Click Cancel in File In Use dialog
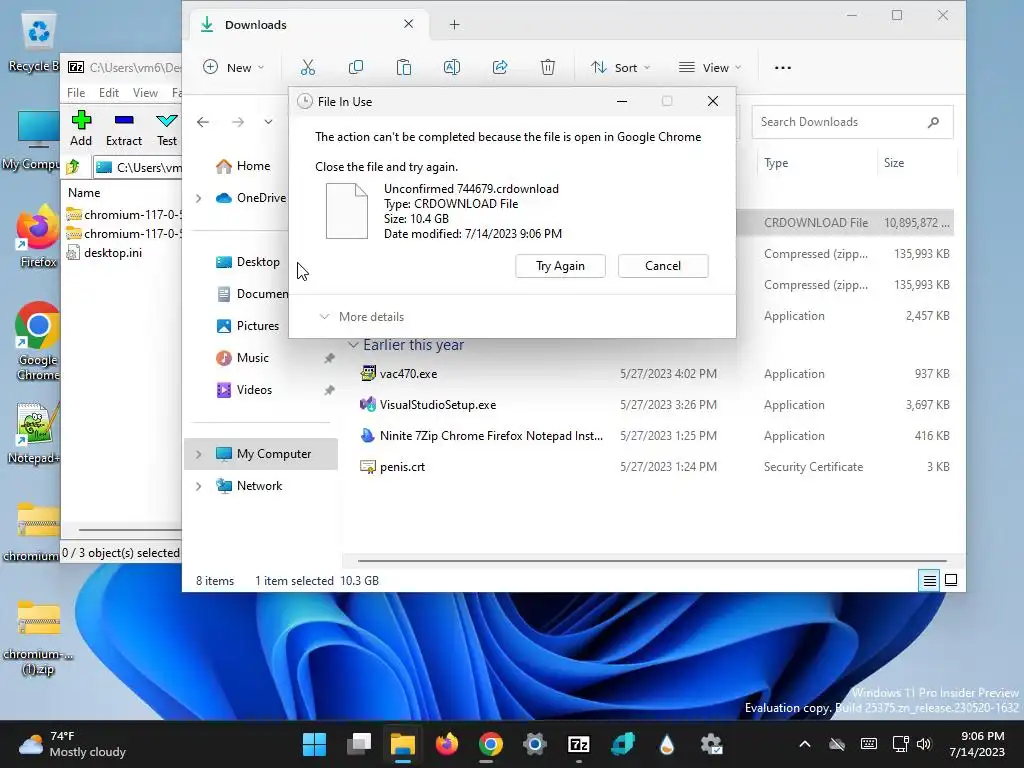Viewport: 1024px width, 768px height. (x=663, y=266)
